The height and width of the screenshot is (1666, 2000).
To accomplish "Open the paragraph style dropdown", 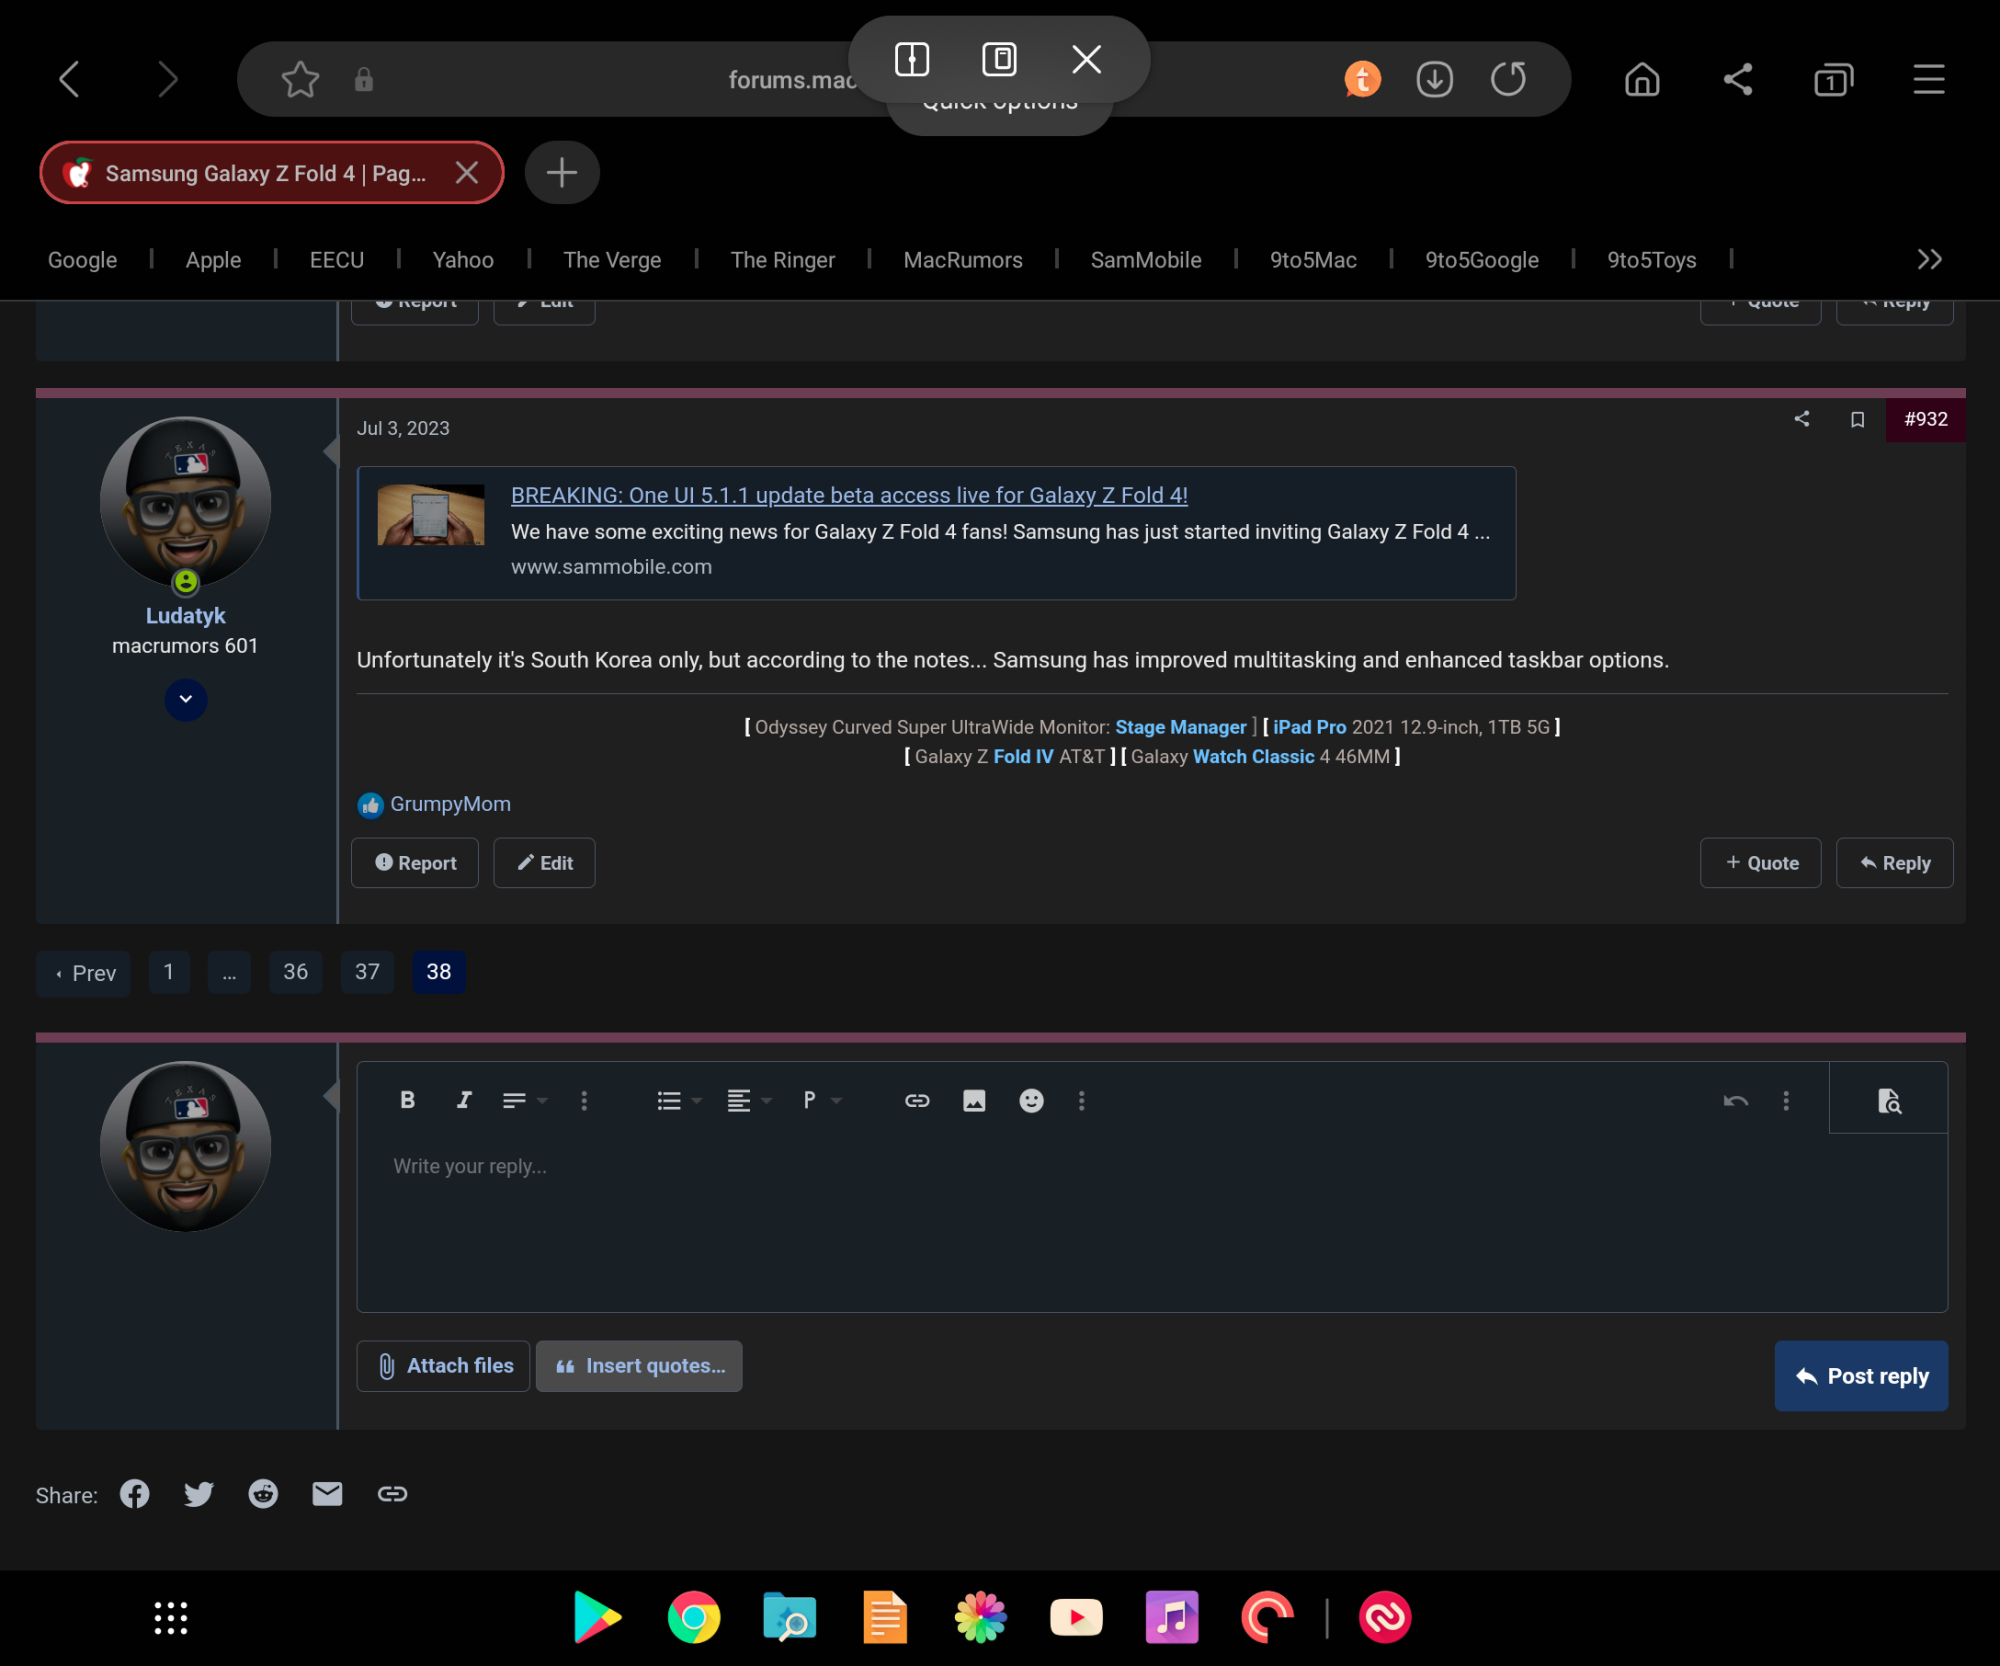I will [819, 1098].
